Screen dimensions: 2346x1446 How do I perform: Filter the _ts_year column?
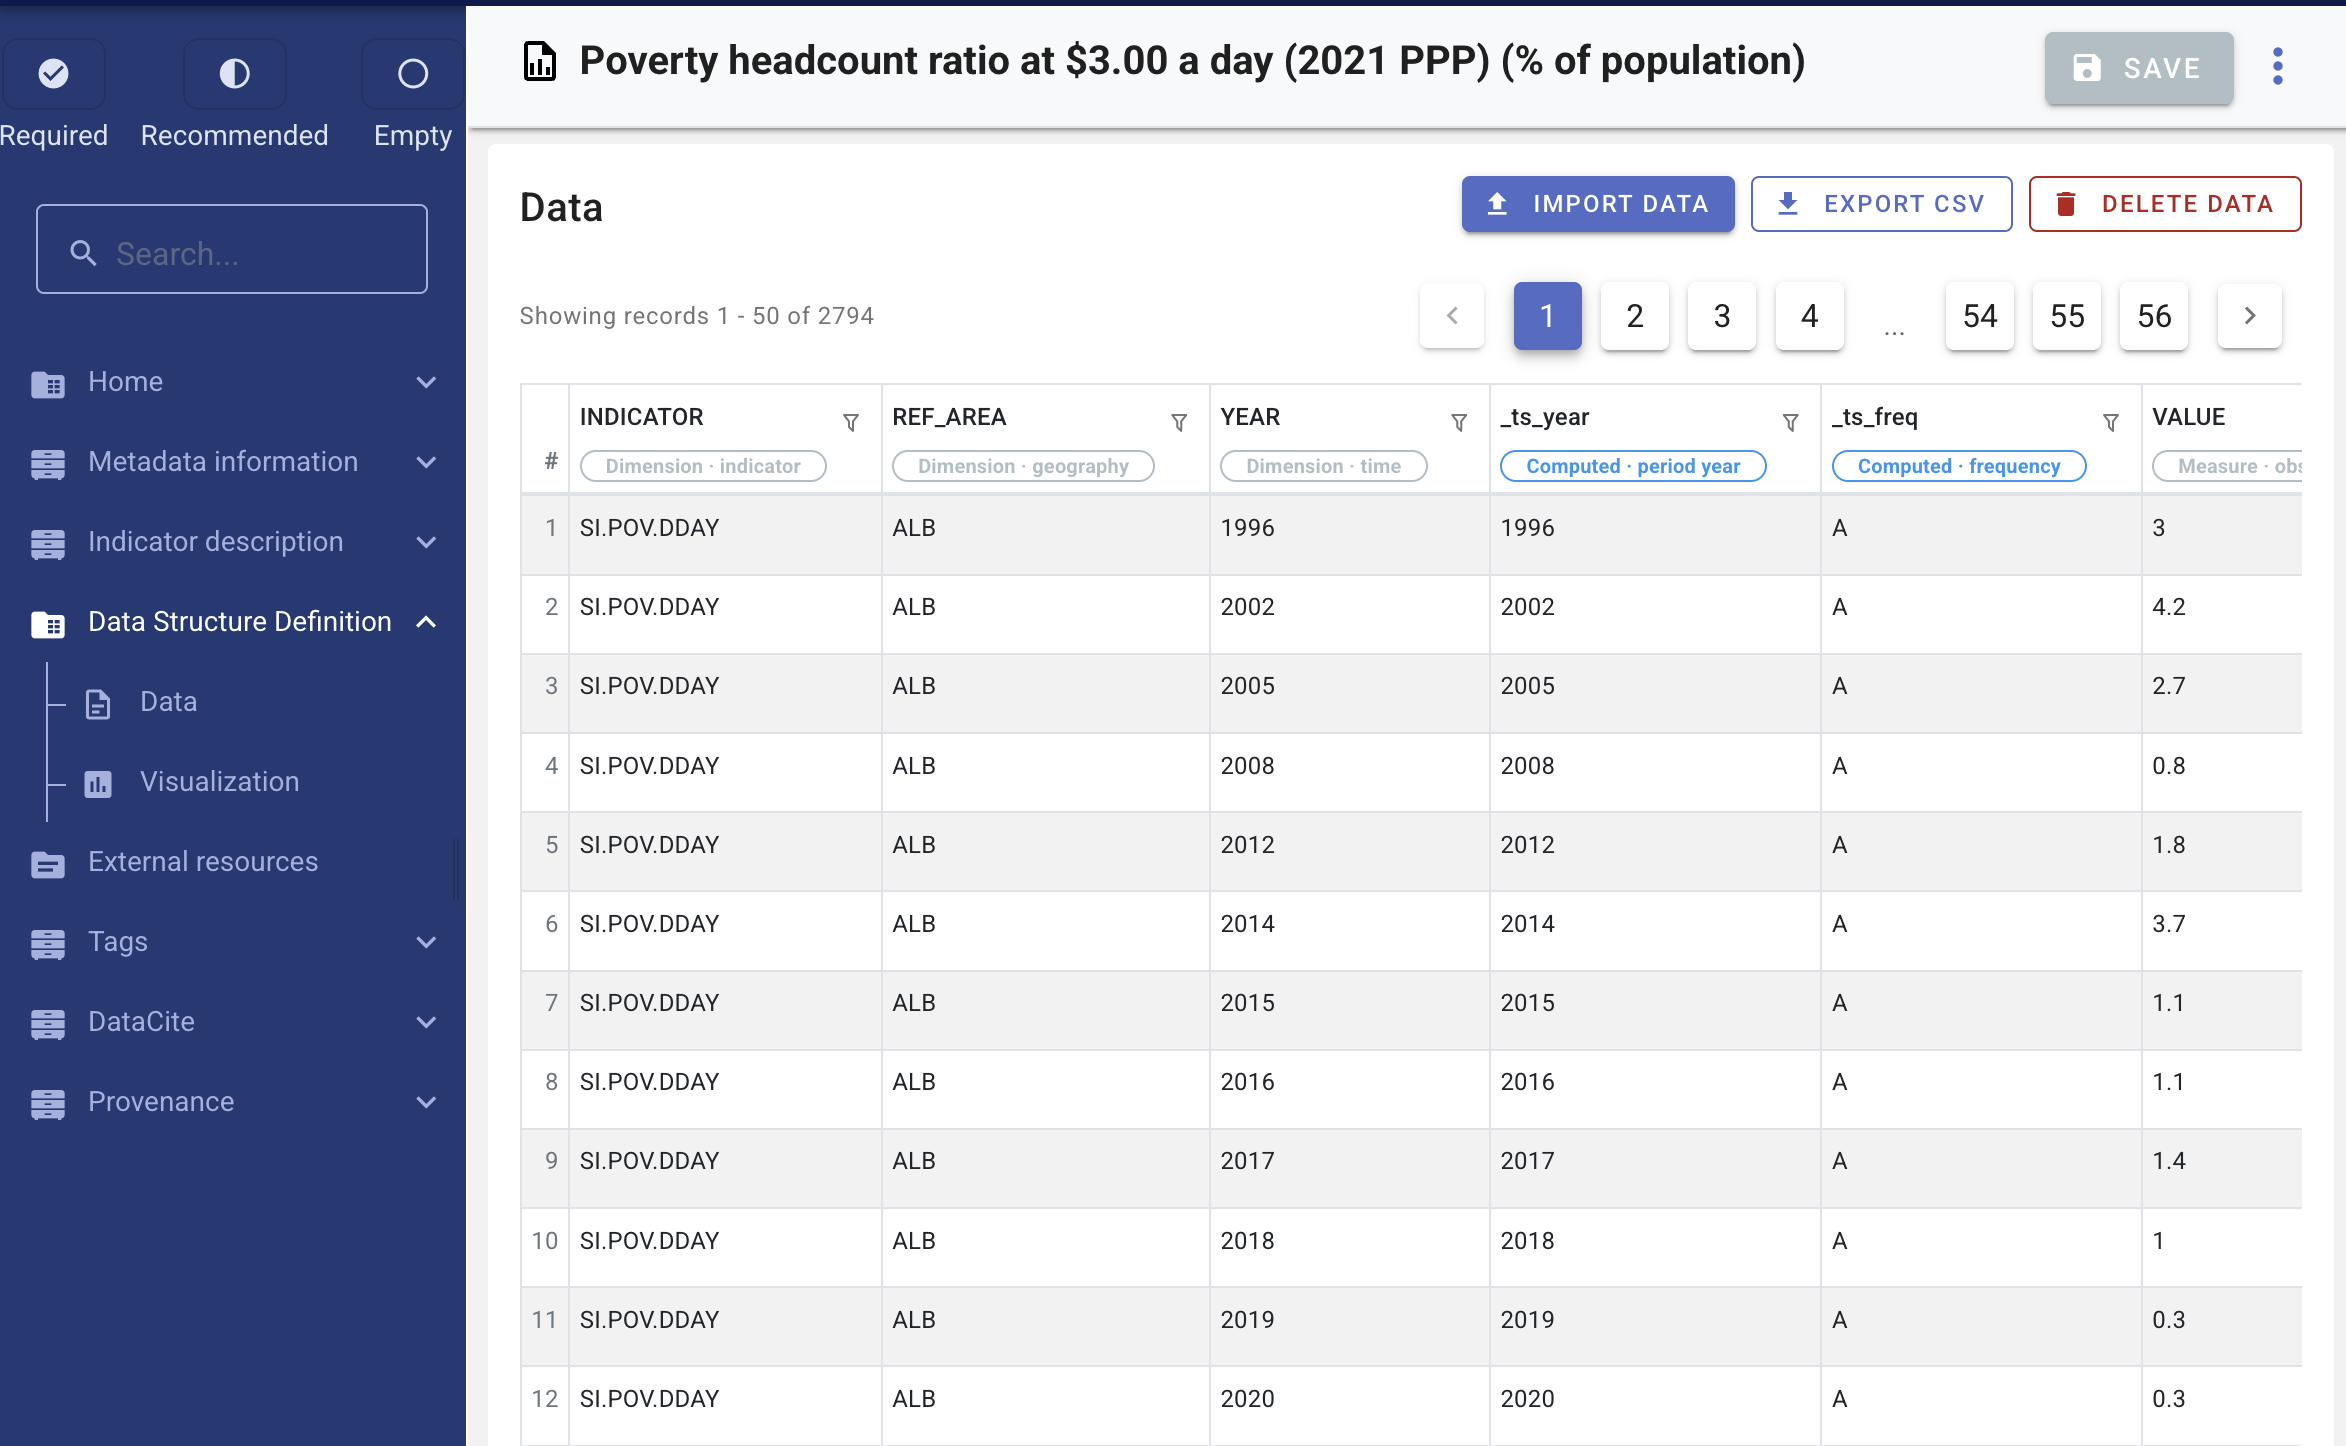[1791, 423]
